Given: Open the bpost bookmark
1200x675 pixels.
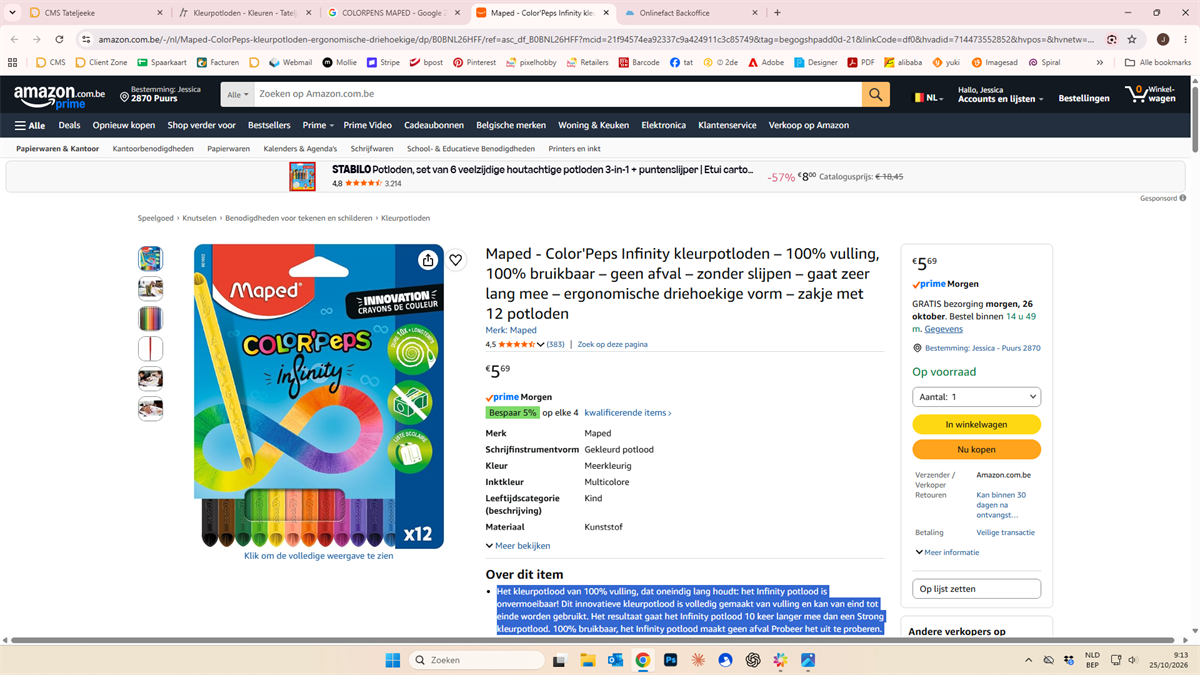Looking at the screenshot, I should 426,62.
